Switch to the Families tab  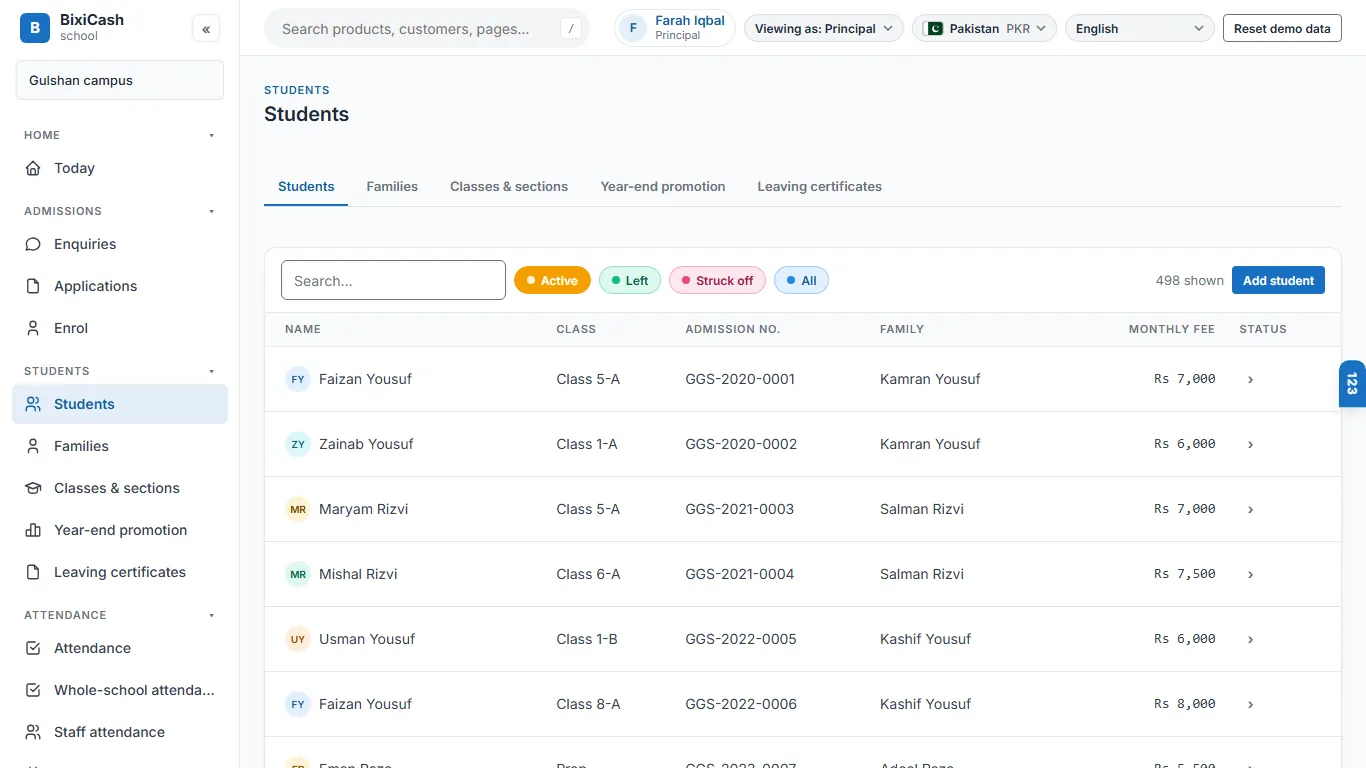[x=392, y=187]
